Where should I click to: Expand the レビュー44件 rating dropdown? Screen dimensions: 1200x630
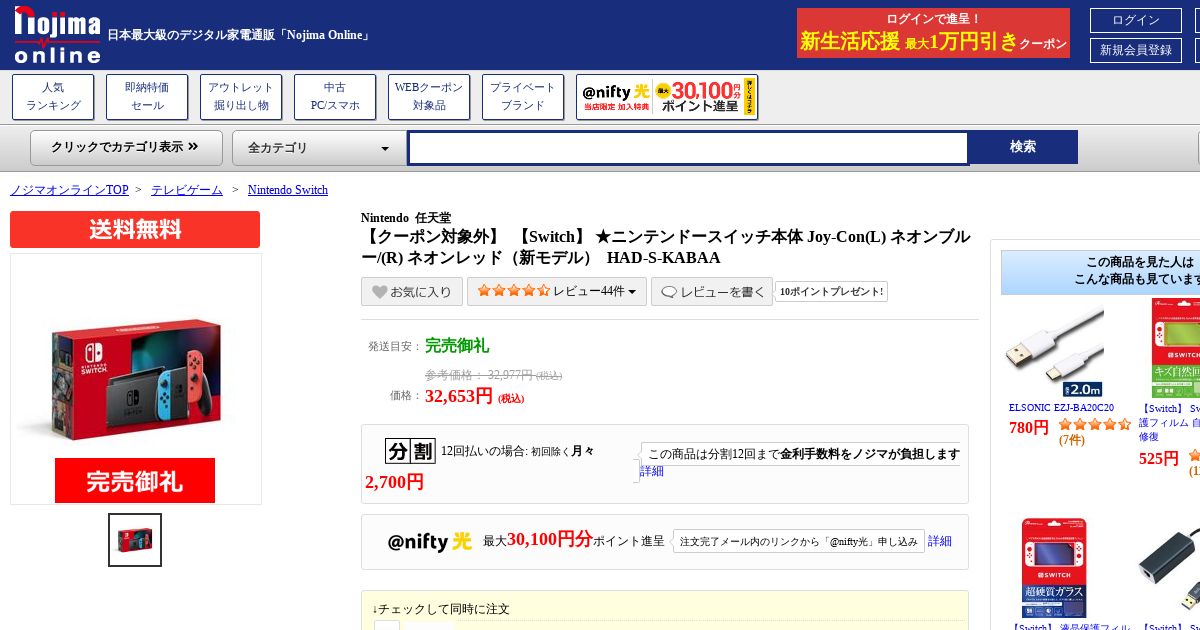point(557,291)
